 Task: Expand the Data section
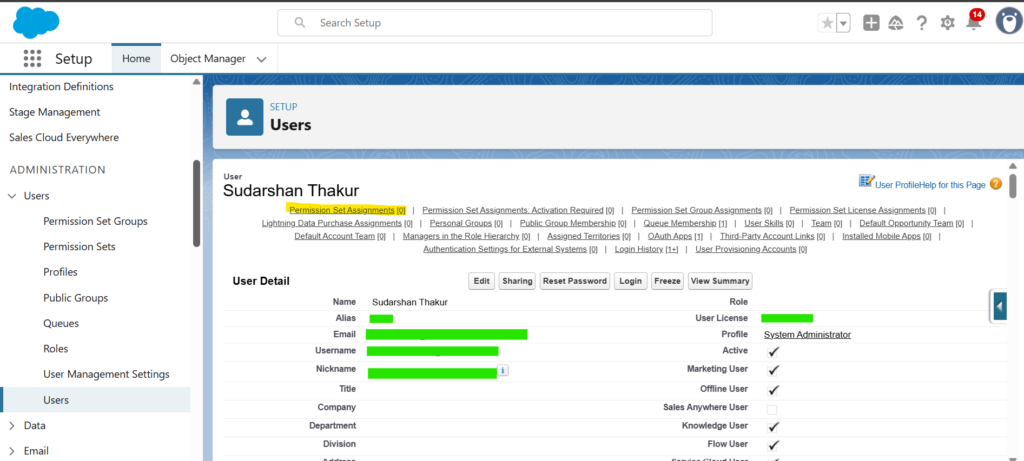(x=12, y=425)
